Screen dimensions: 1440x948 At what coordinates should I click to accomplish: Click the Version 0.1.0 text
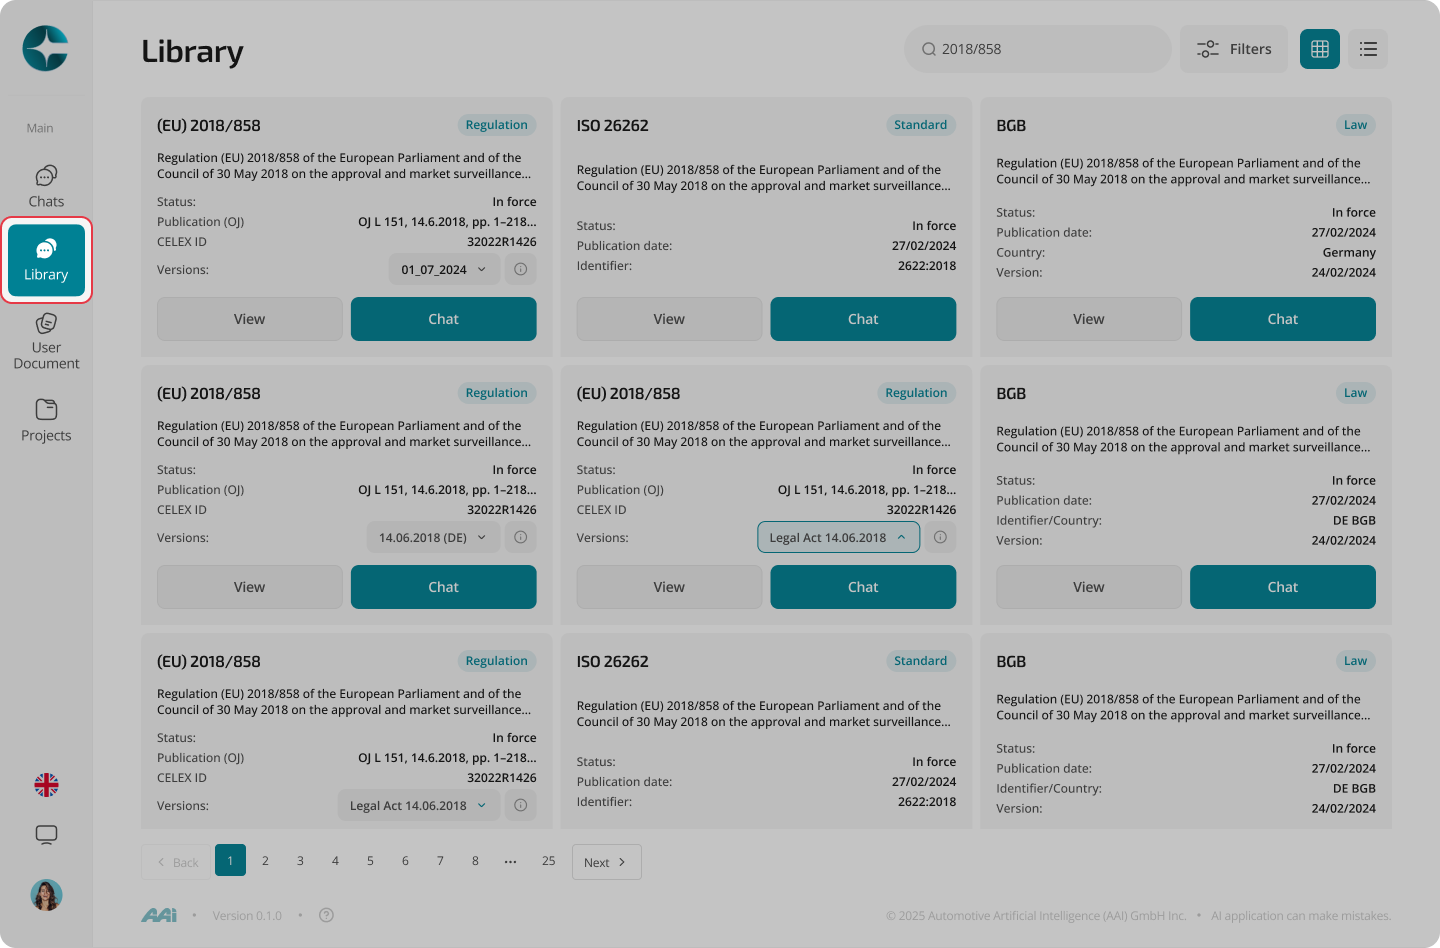coord(247,915)
